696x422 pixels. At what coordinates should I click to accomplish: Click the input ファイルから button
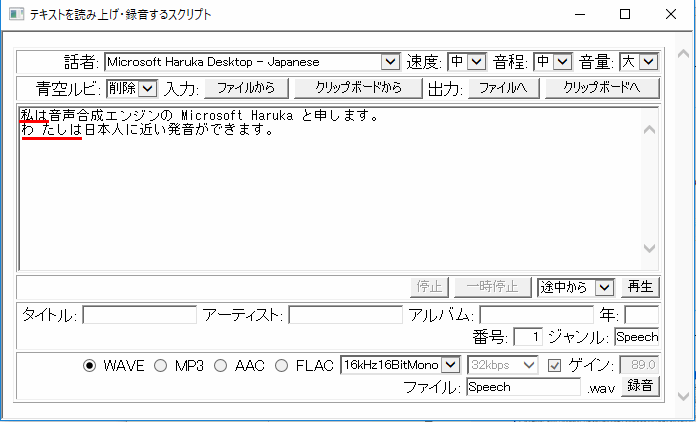click(246, 88)
